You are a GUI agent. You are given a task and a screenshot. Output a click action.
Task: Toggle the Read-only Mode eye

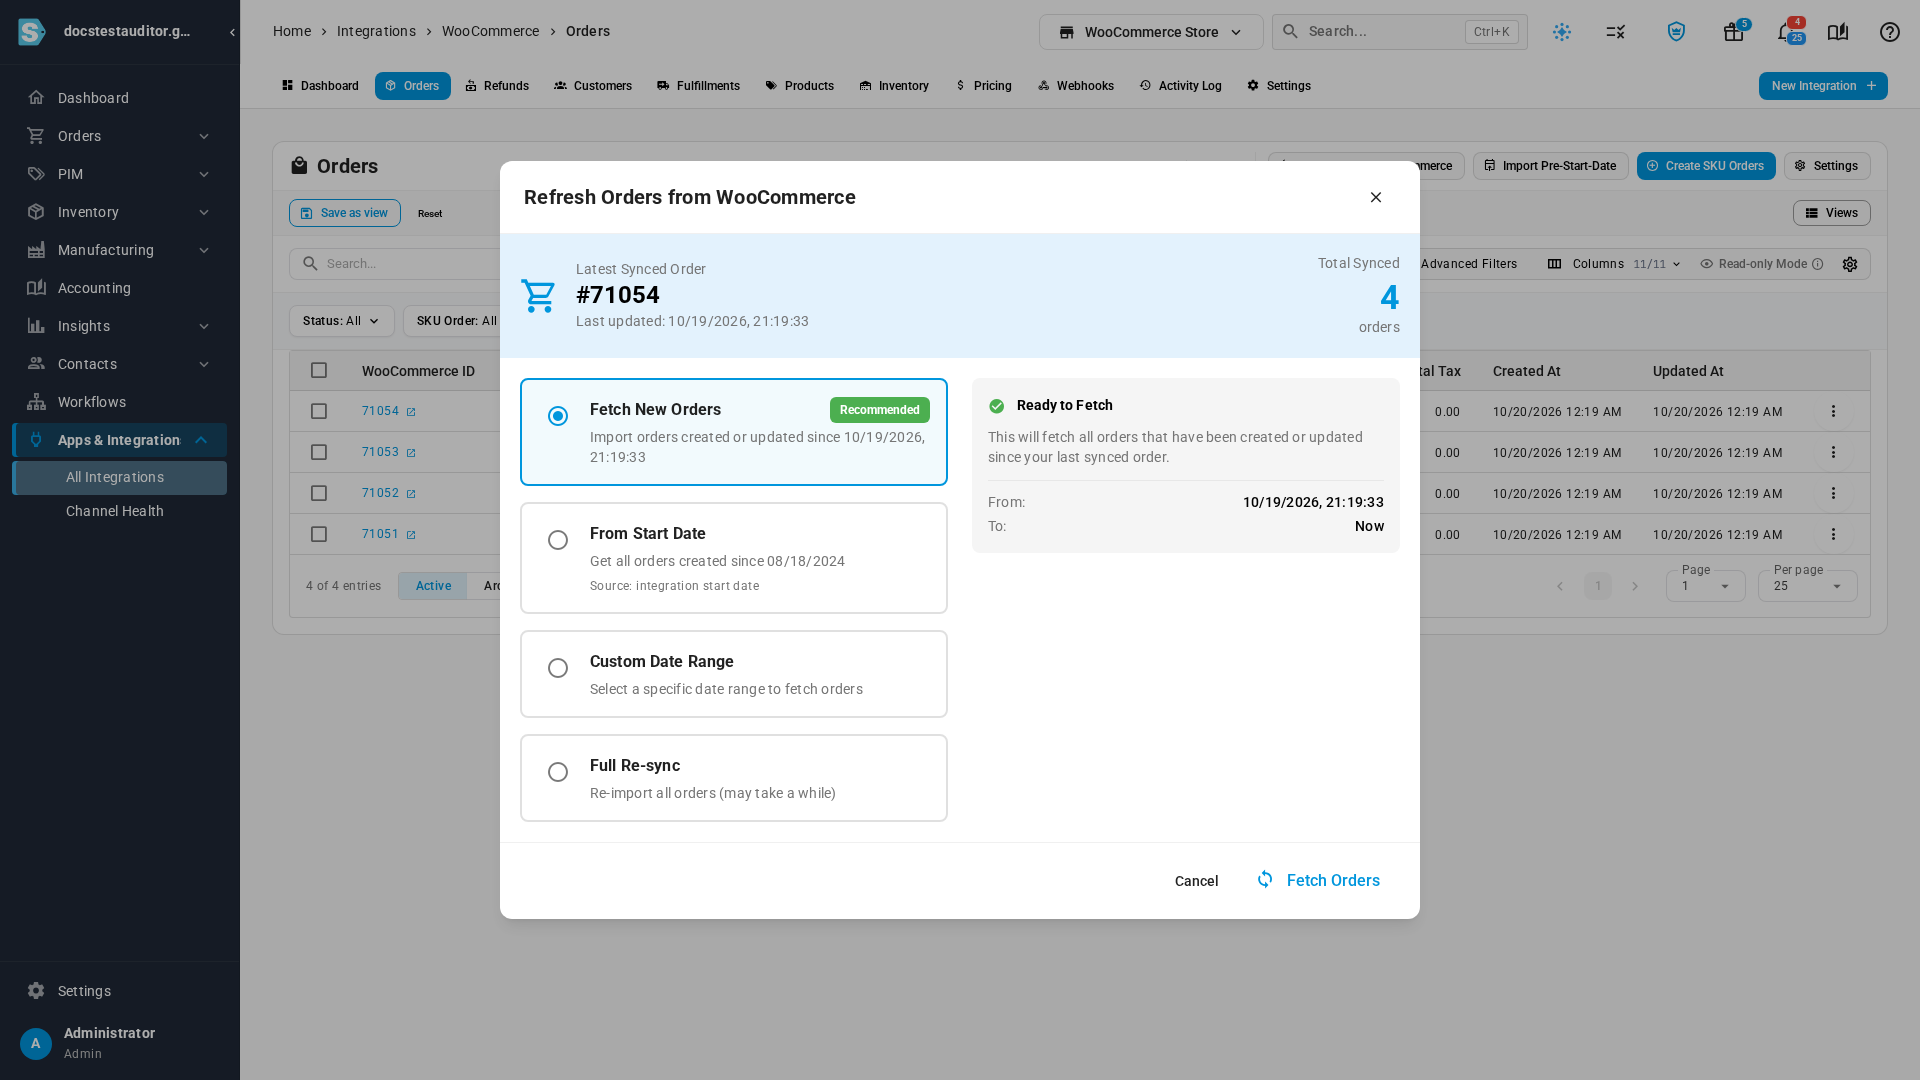coord(1707,264)
